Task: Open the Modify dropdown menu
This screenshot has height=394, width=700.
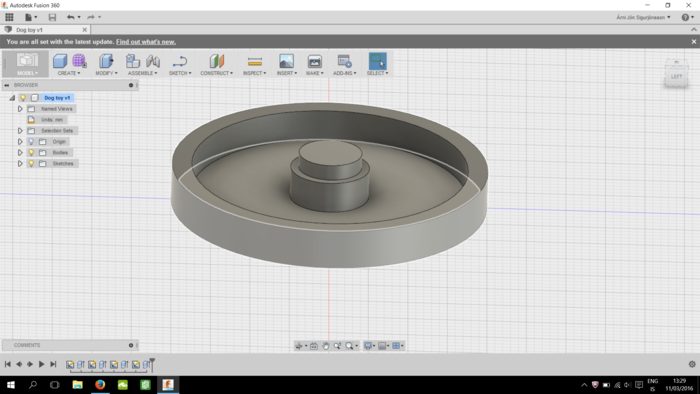Action: [106, 73]
